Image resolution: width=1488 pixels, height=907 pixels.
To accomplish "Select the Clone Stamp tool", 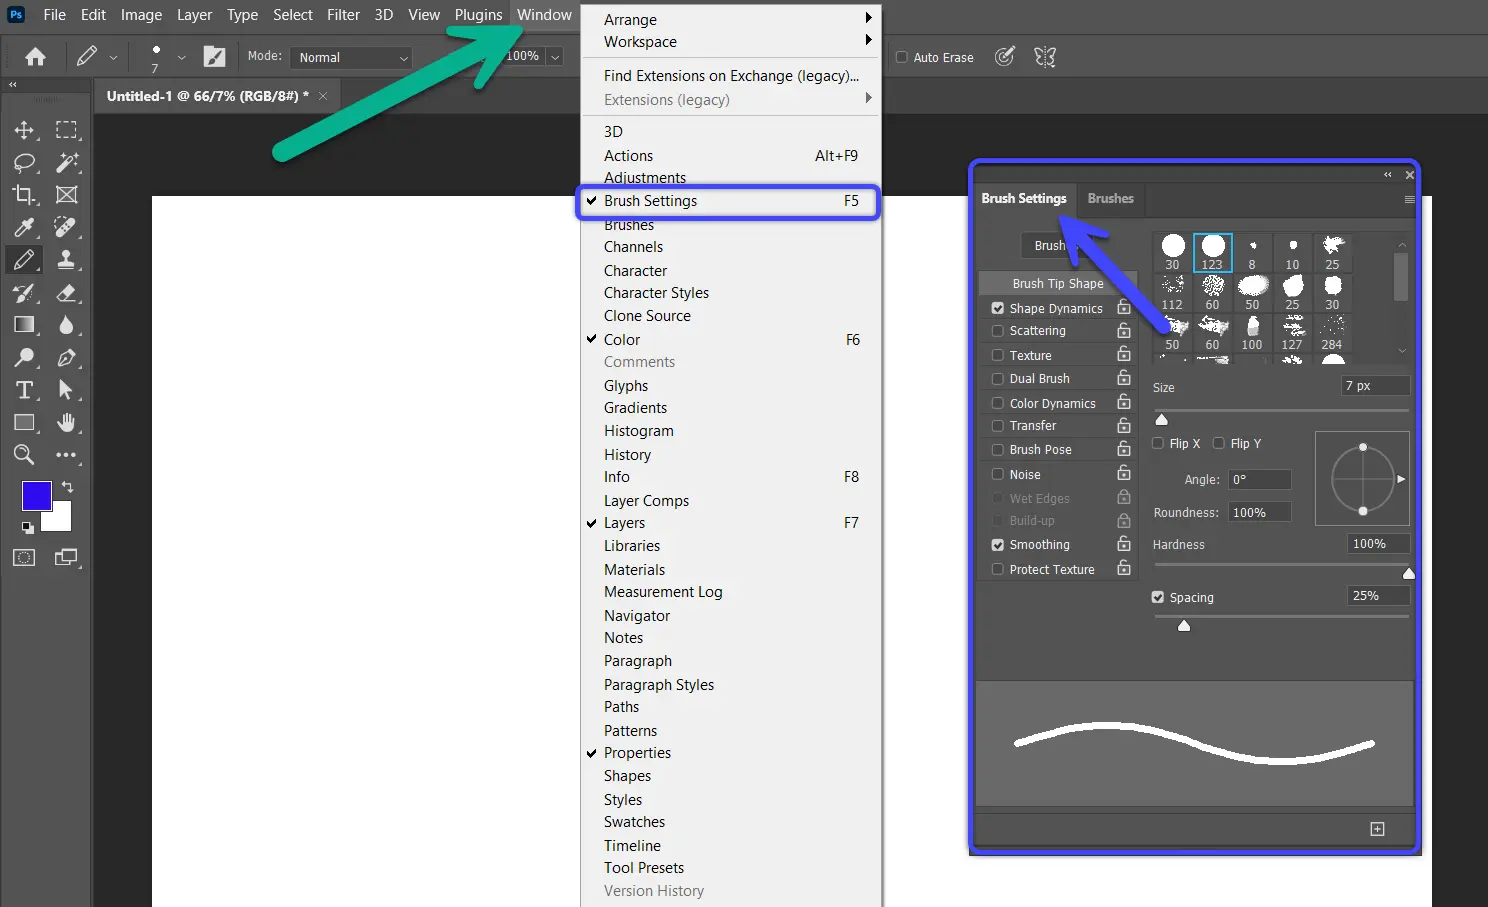I will point(66,260).
